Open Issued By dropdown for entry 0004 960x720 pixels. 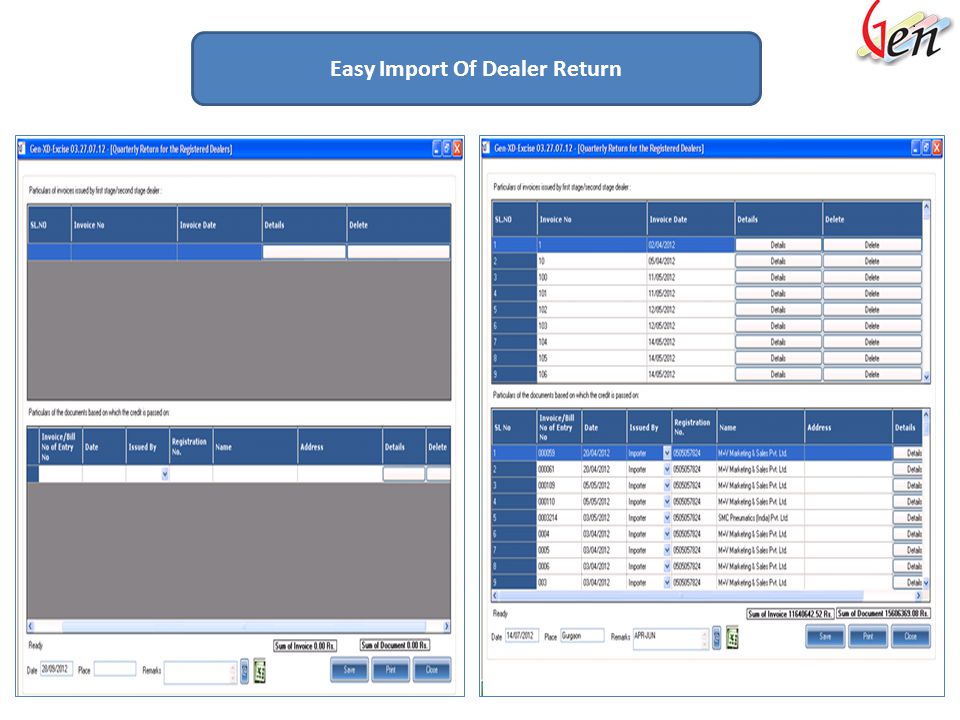pos(667,534)
